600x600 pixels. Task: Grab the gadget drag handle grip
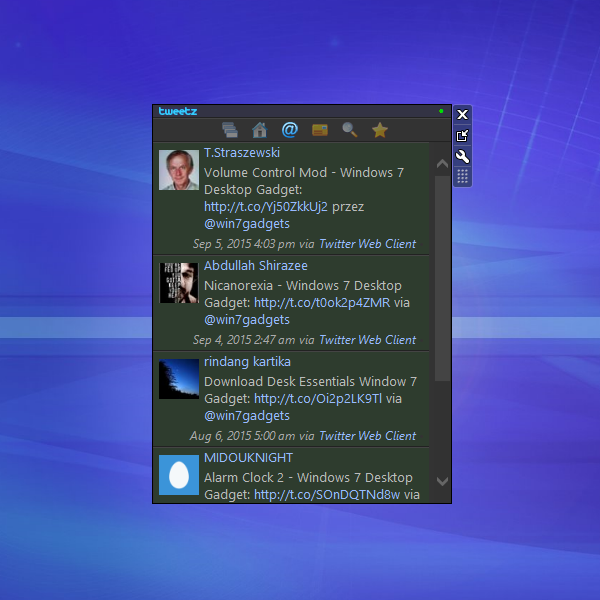click(462, 177)
